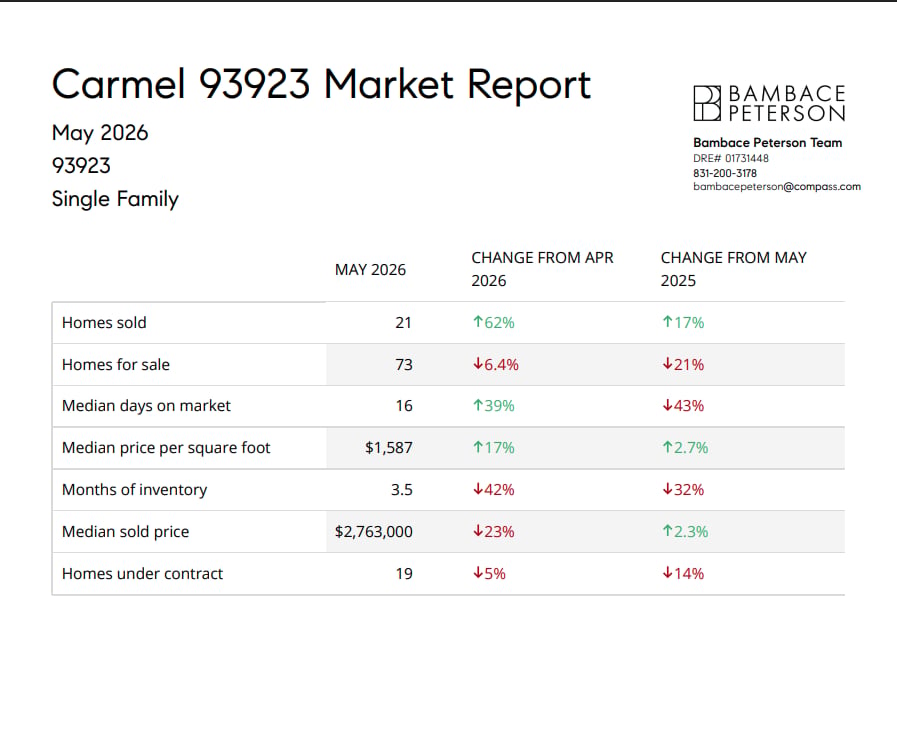Click the red arrow beside 42% inventory change

478,489
